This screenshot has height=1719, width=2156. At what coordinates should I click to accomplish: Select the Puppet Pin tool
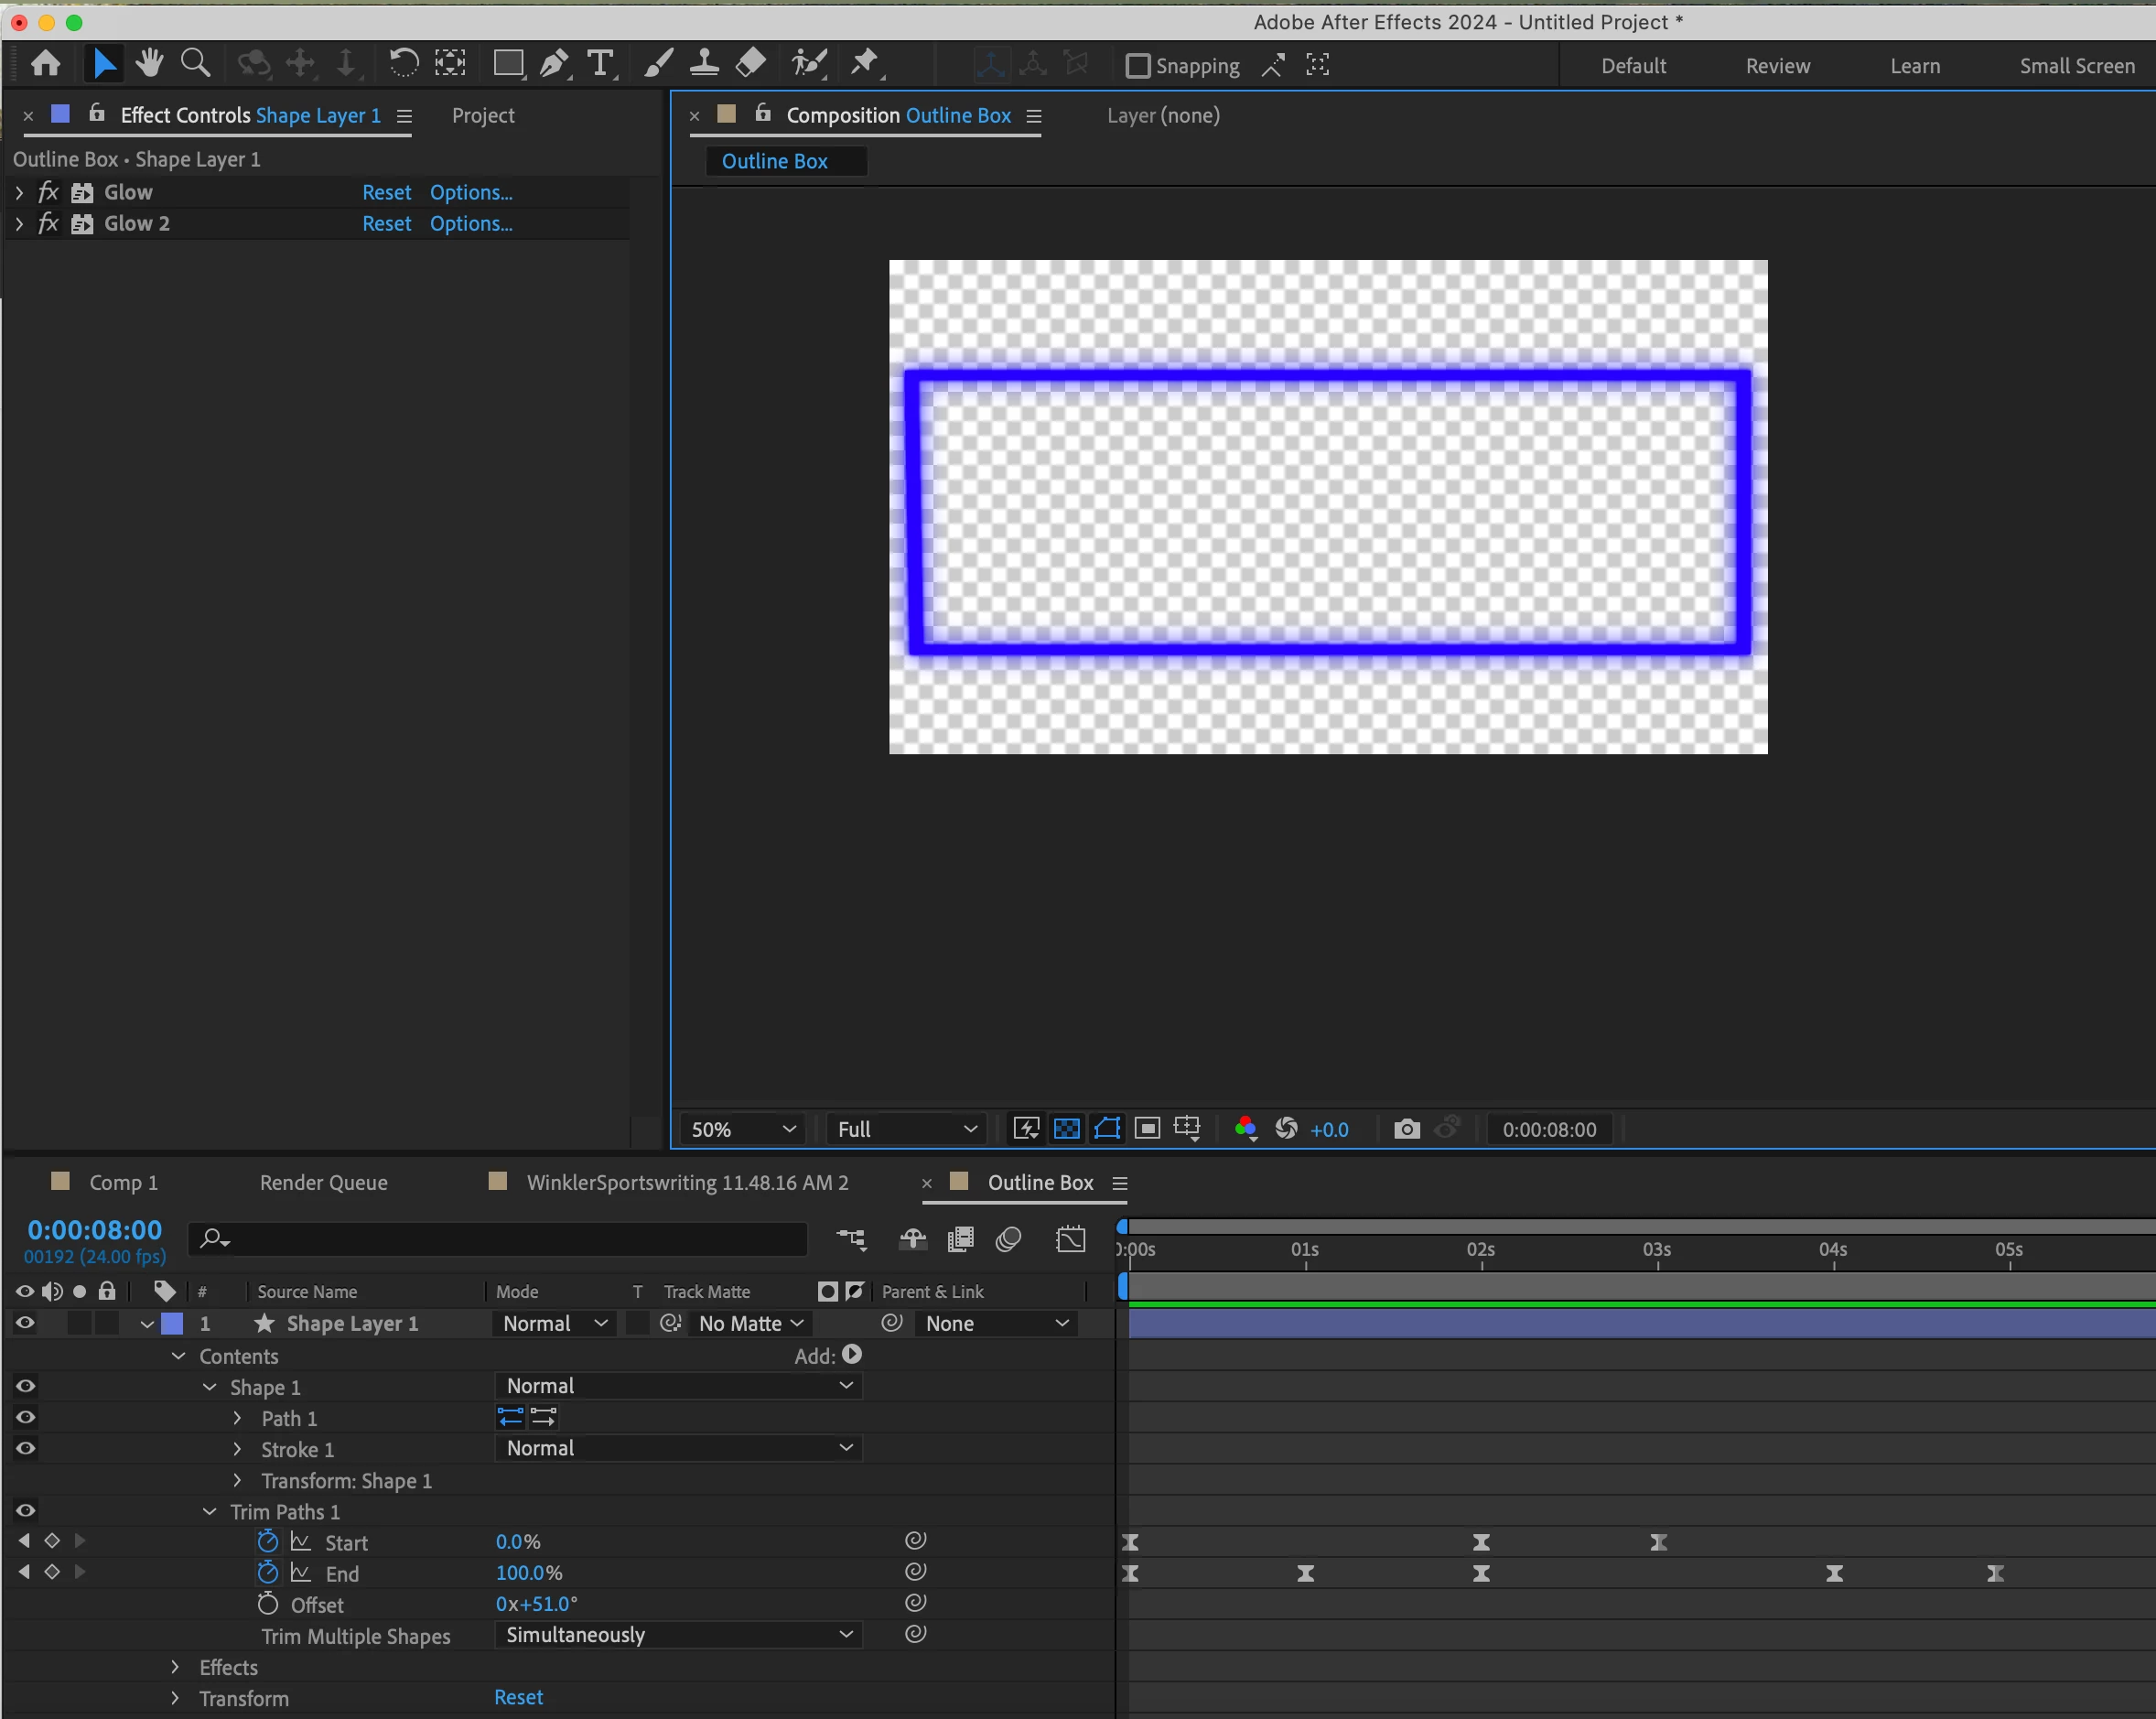[864, 64]
